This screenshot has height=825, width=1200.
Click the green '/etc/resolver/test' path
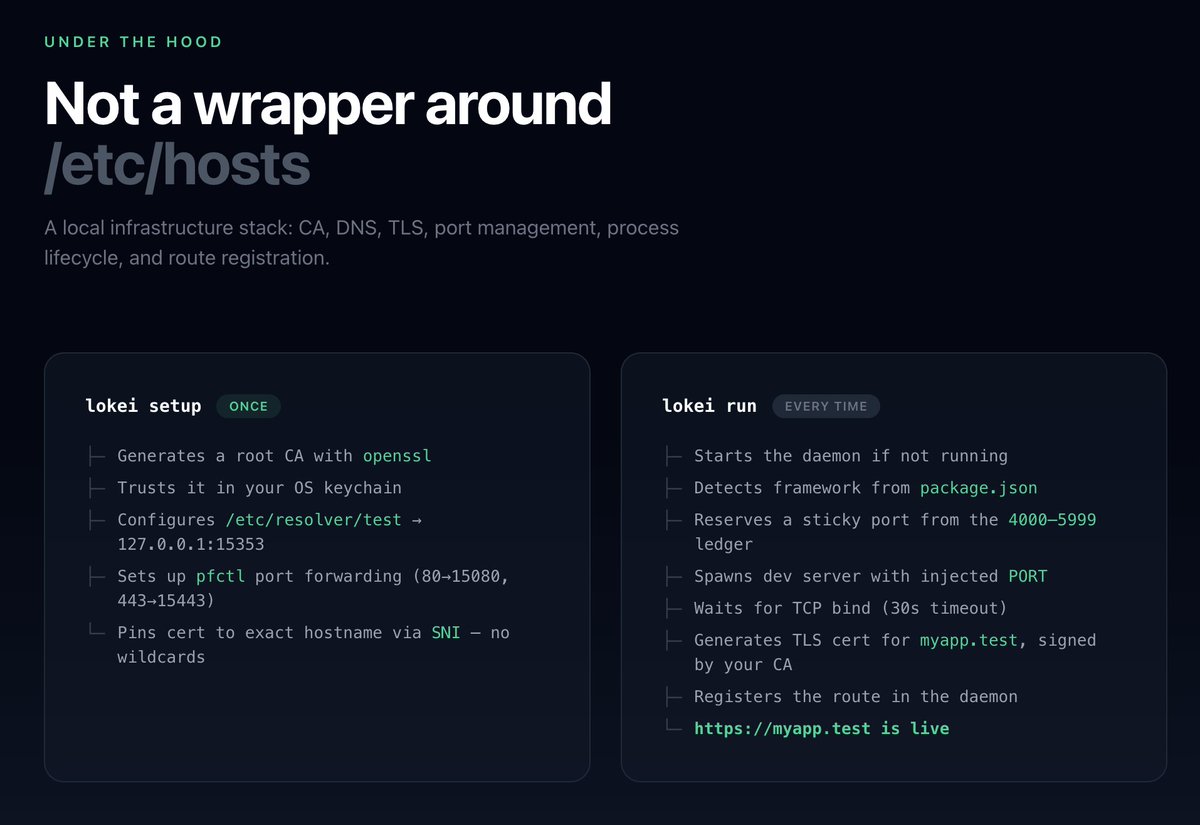pyautogui.click(x=313, y=520)
